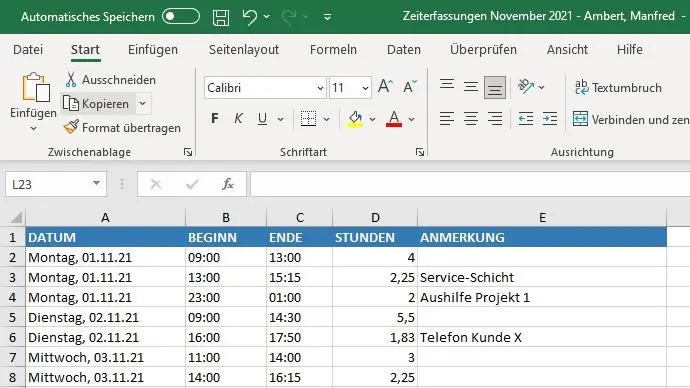Viewport: 690px width, 388px height.
Task: Toggle bottom vertical alignment button
Action: [x=495, y=88]
